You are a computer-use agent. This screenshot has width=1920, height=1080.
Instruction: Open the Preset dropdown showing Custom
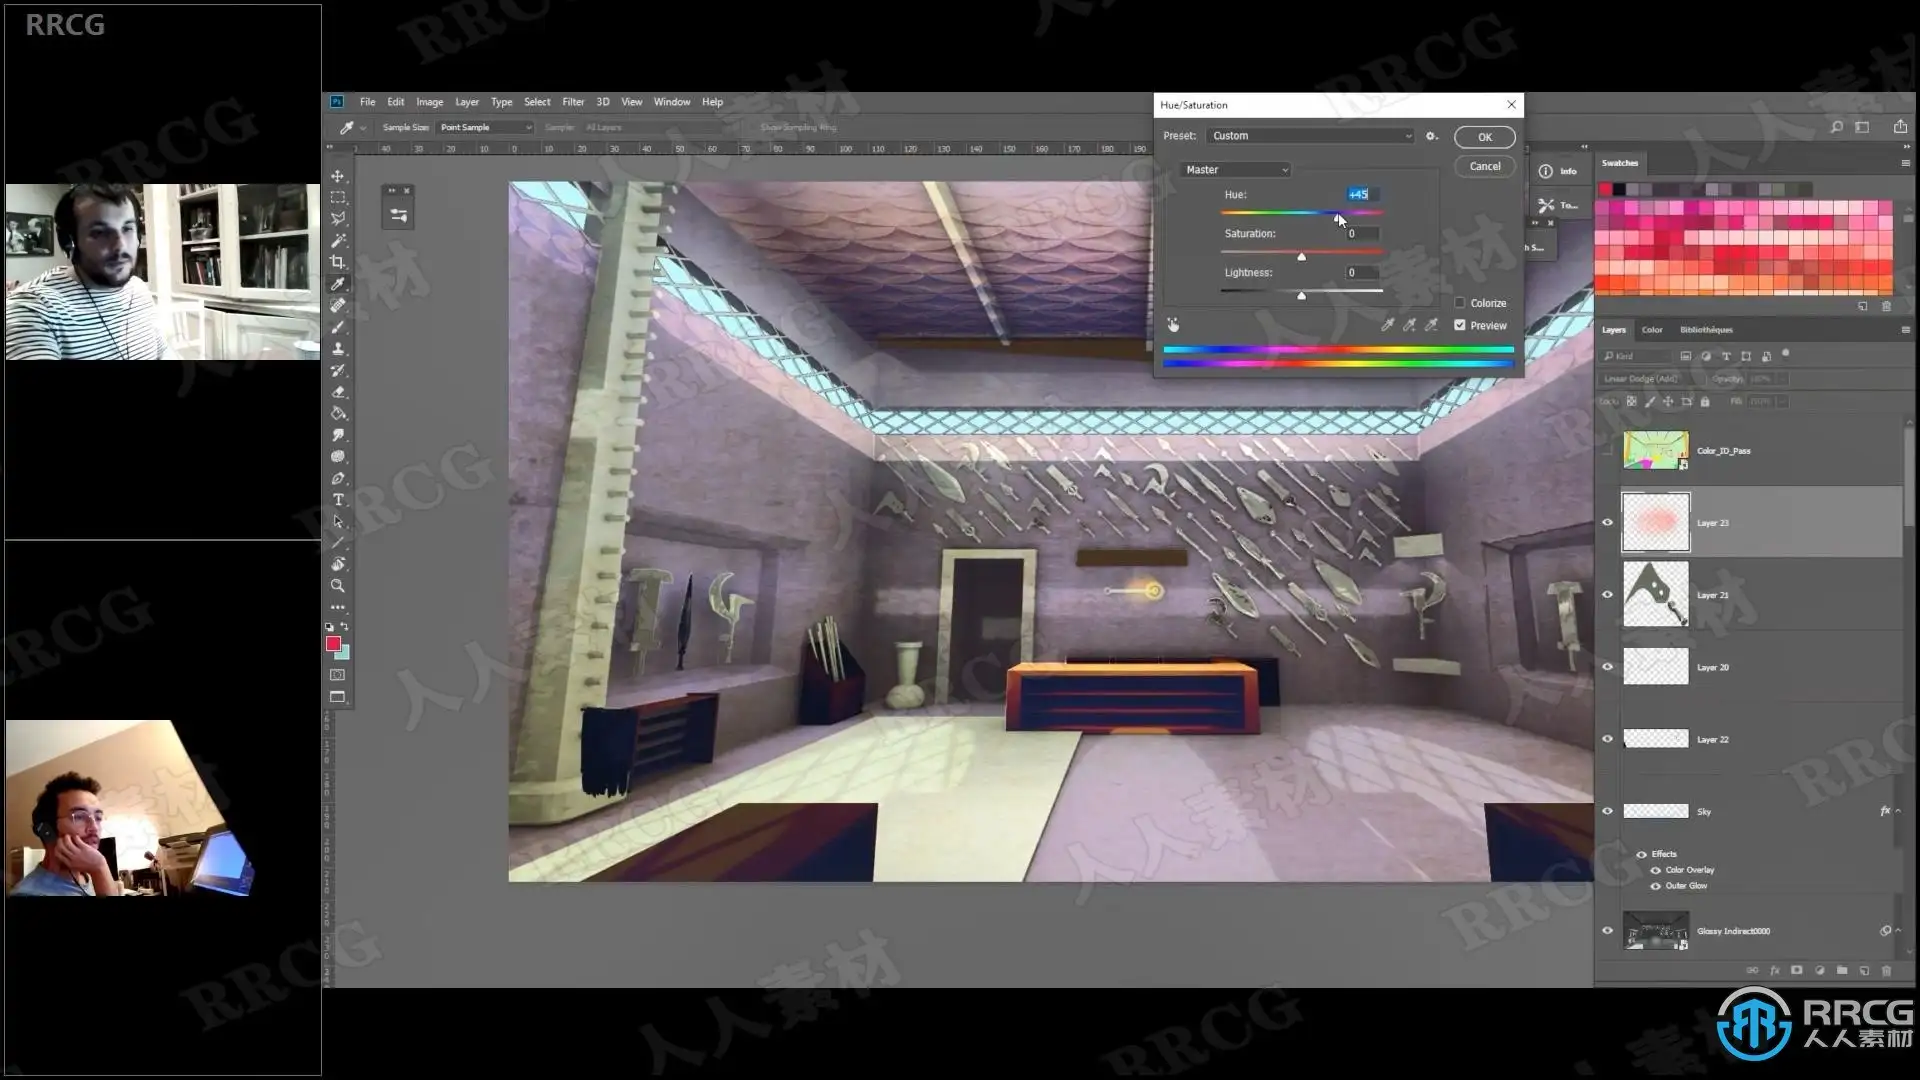[x=1310, y=136]
